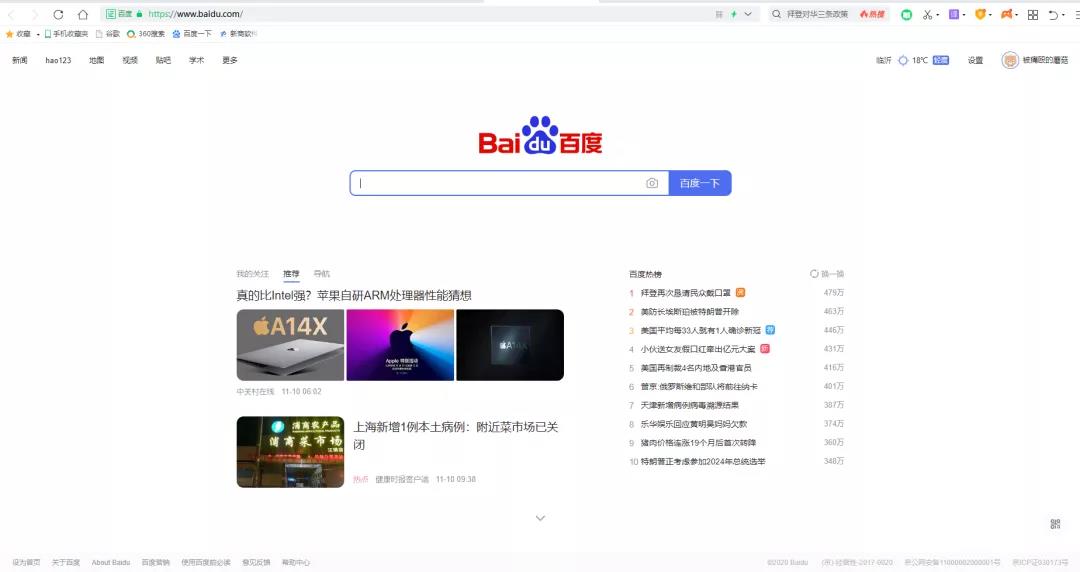This screenshot has width=1080, height=572.
Task: Open hot search item 小伙送女友假口红牵出亿元大案
Action: (698, 349)
